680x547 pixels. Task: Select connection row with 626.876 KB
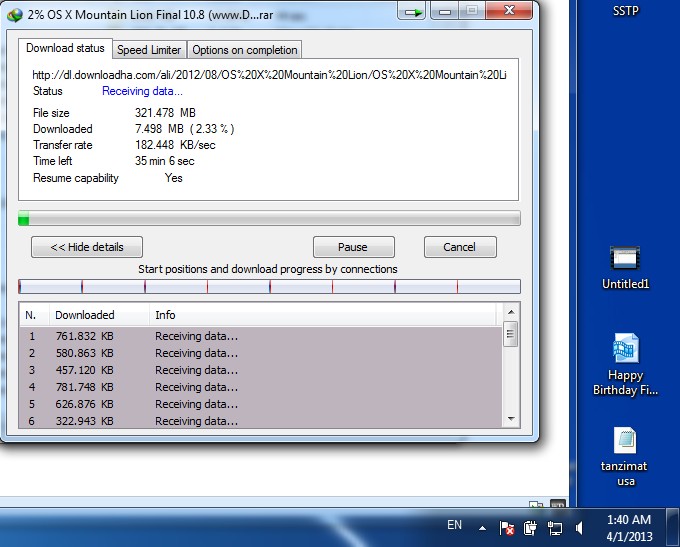(260, 404)
